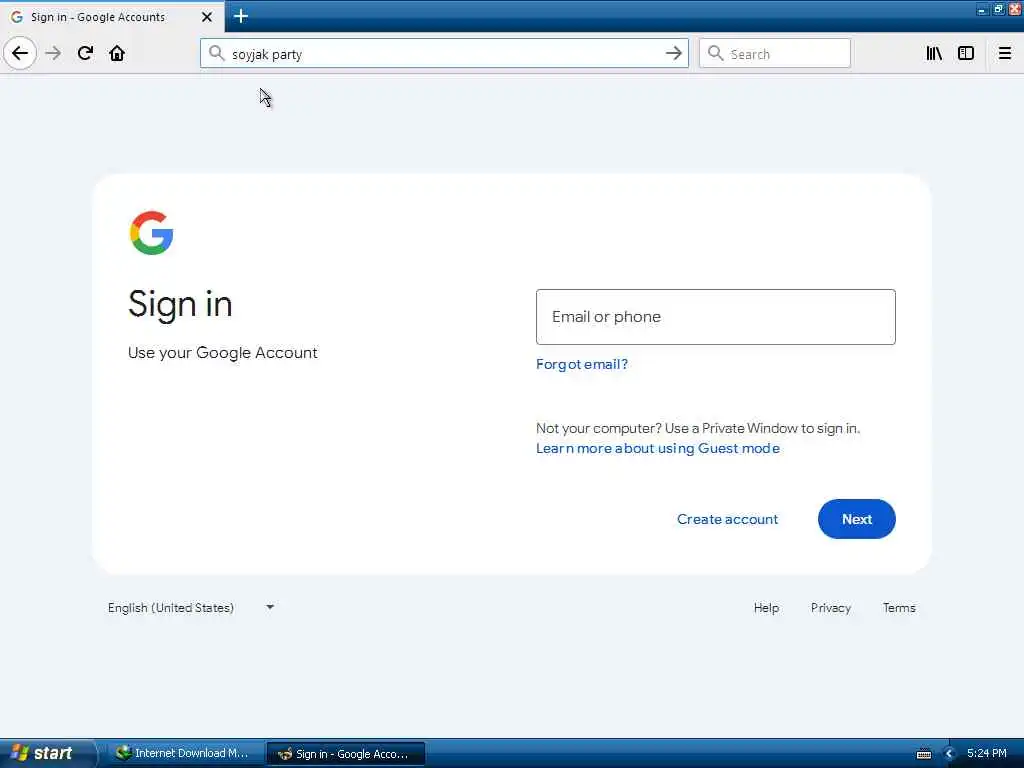Select the Sign in - Google Accounts tab
Image resolution: width=1024 pixels, height=768 pixels.
click(x=111, y=17)
